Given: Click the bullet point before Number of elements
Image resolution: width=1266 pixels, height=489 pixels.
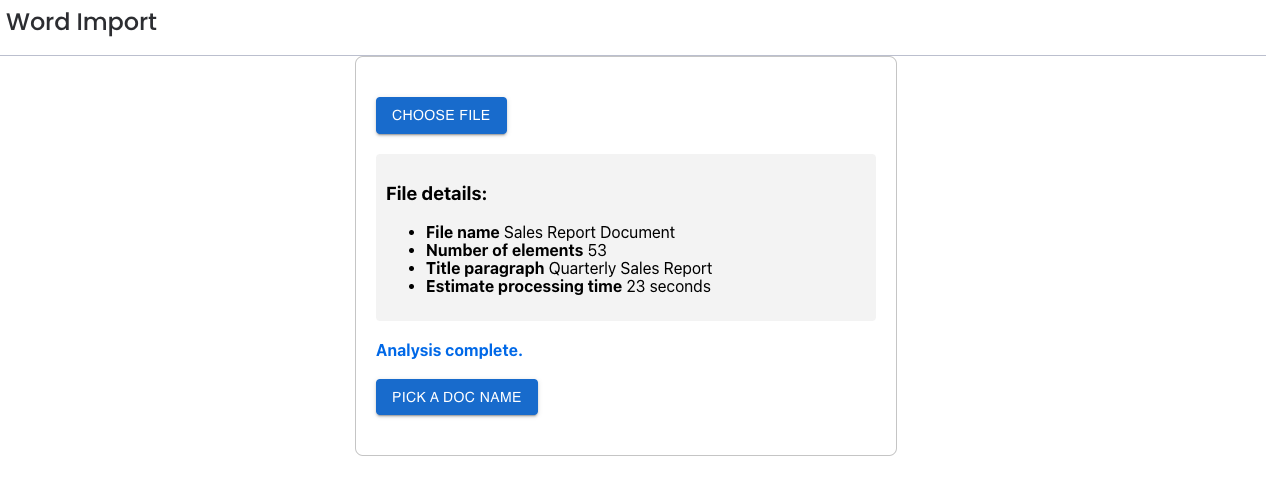Looking at the screenshot, I should [413, 251].
